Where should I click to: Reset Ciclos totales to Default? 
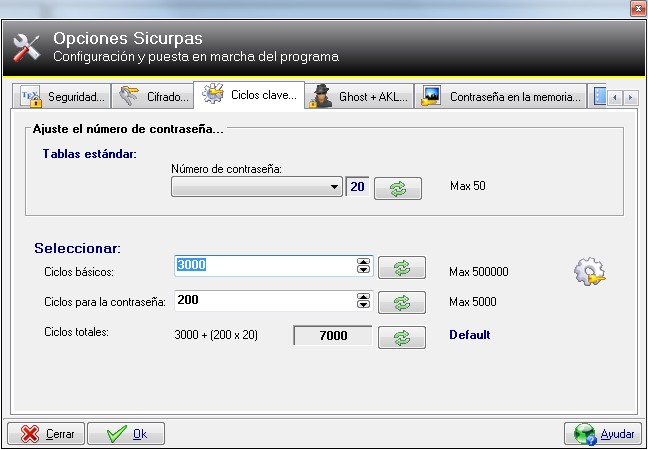tap(402, 337)
